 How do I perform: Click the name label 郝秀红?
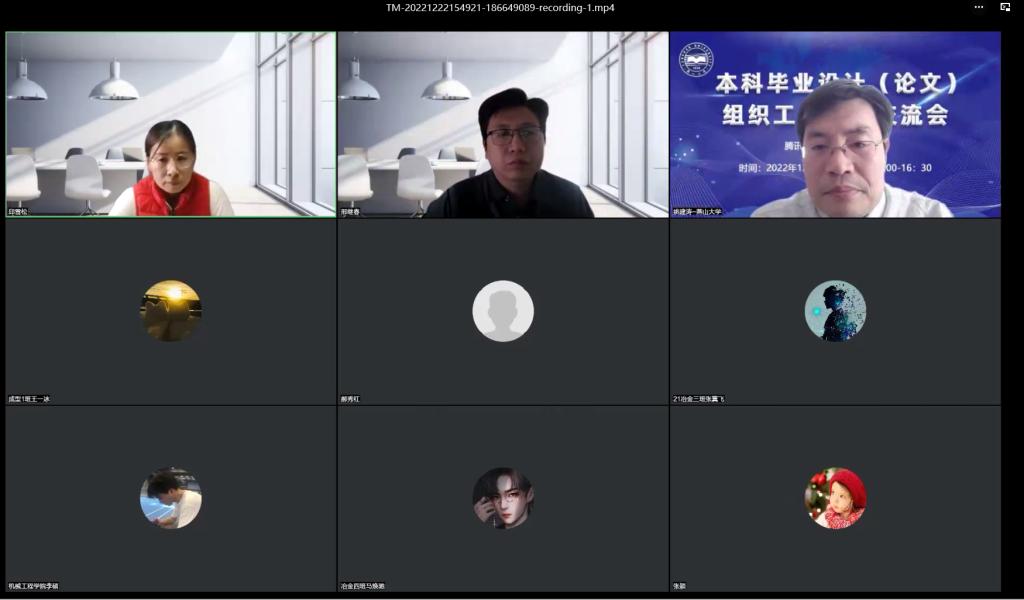[x=350, y=399]
